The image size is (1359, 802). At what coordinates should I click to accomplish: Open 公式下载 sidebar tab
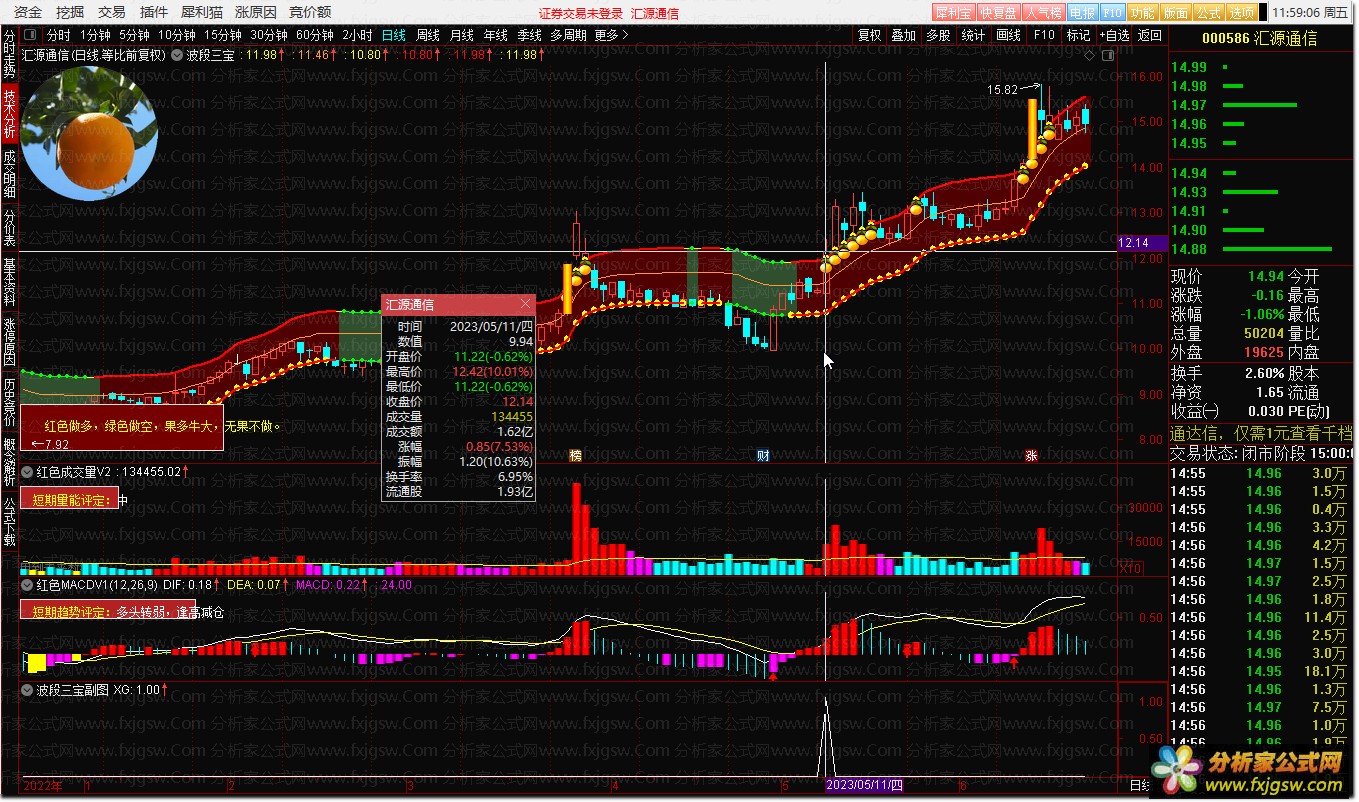(9, 520)
